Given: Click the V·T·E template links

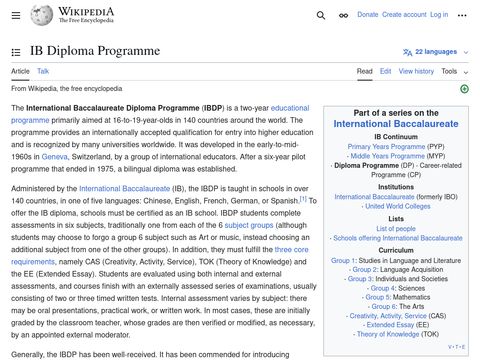Looking at the screenshot, I should pos(457,347).
